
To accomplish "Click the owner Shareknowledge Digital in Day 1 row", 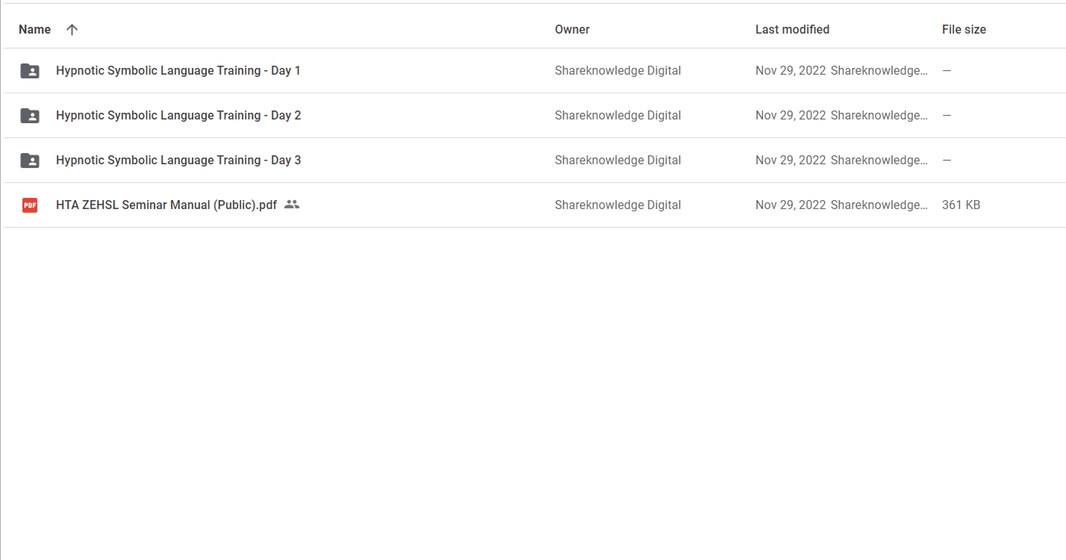I will pyautogui.click(x=617, y=71).
